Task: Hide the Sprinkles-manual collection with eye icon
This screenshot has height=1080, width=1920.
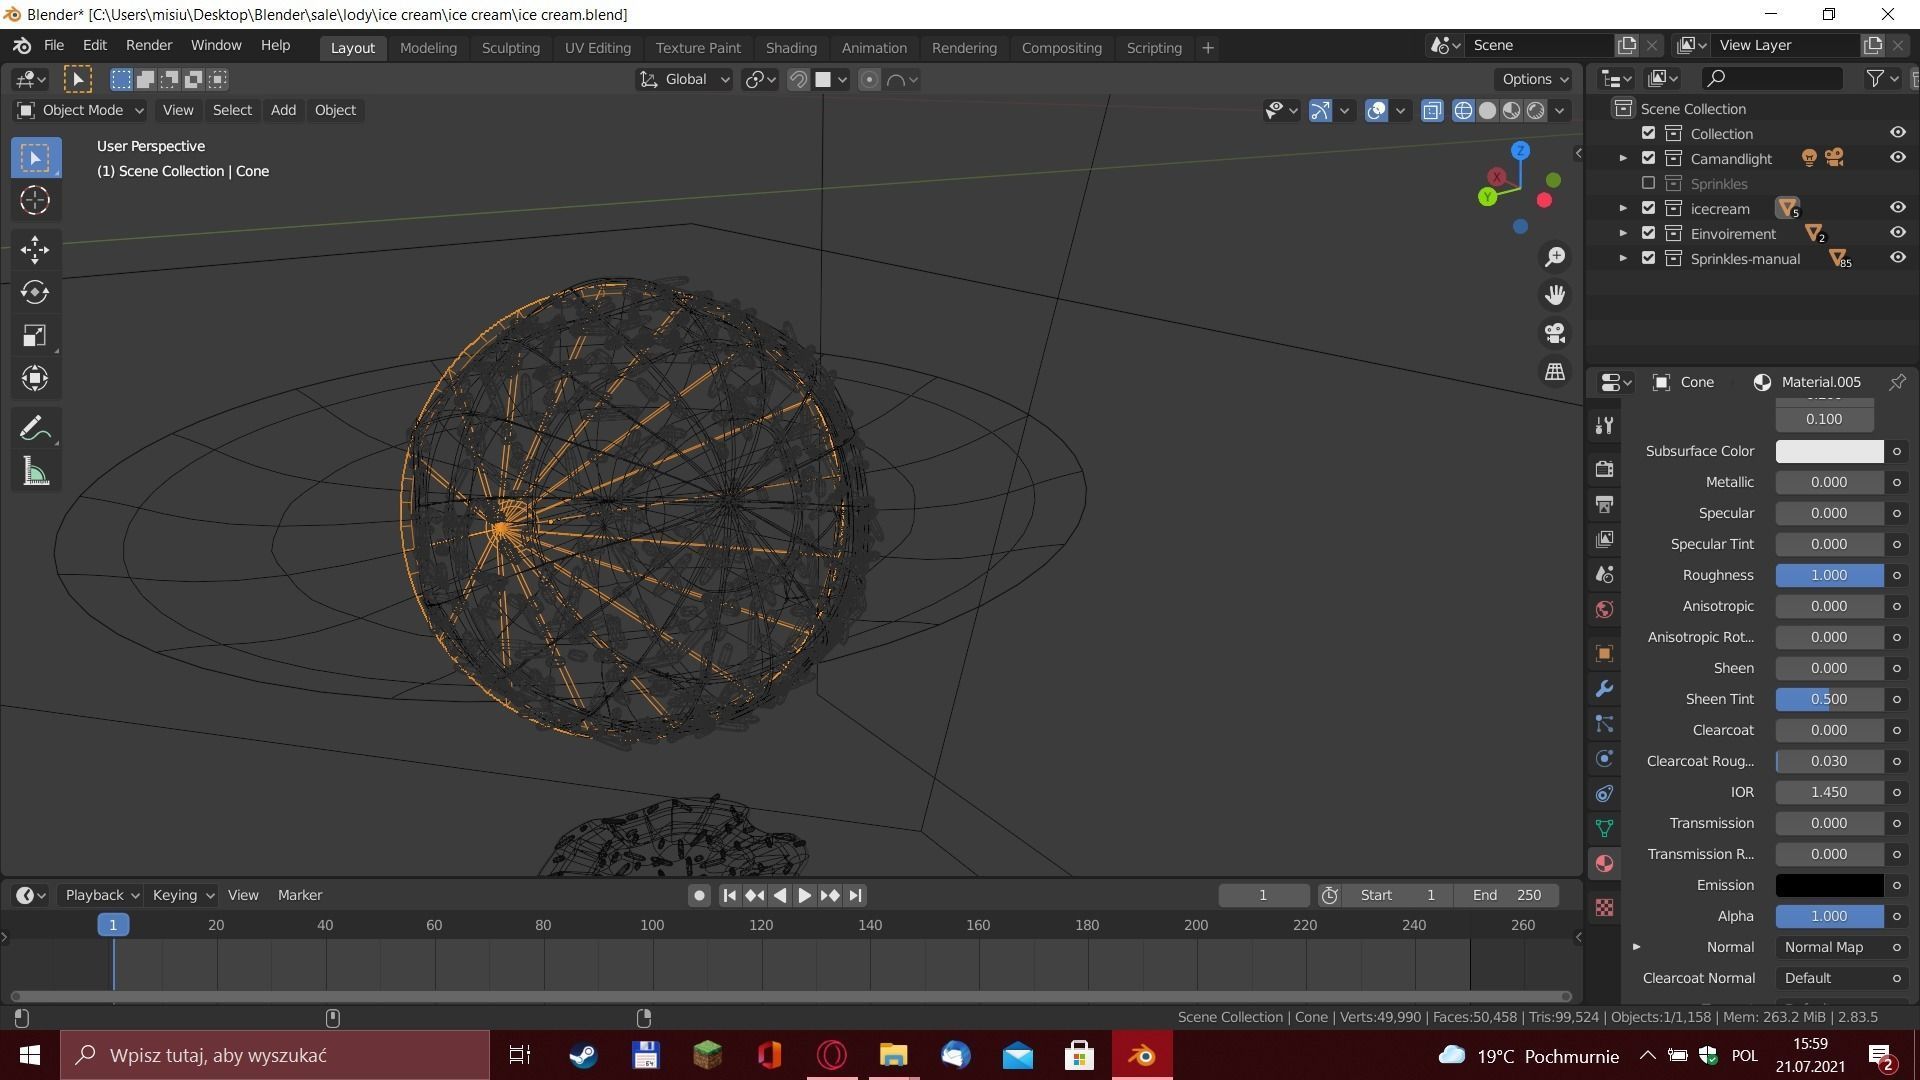Action: 1897,258
